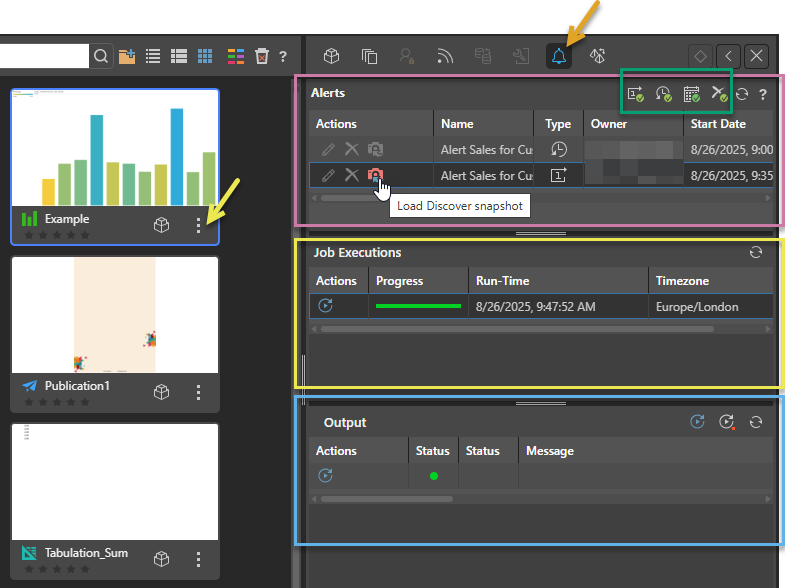Open the Example item's three-dot menu
This screenshot has width=785, height=588.
[199, 226]
